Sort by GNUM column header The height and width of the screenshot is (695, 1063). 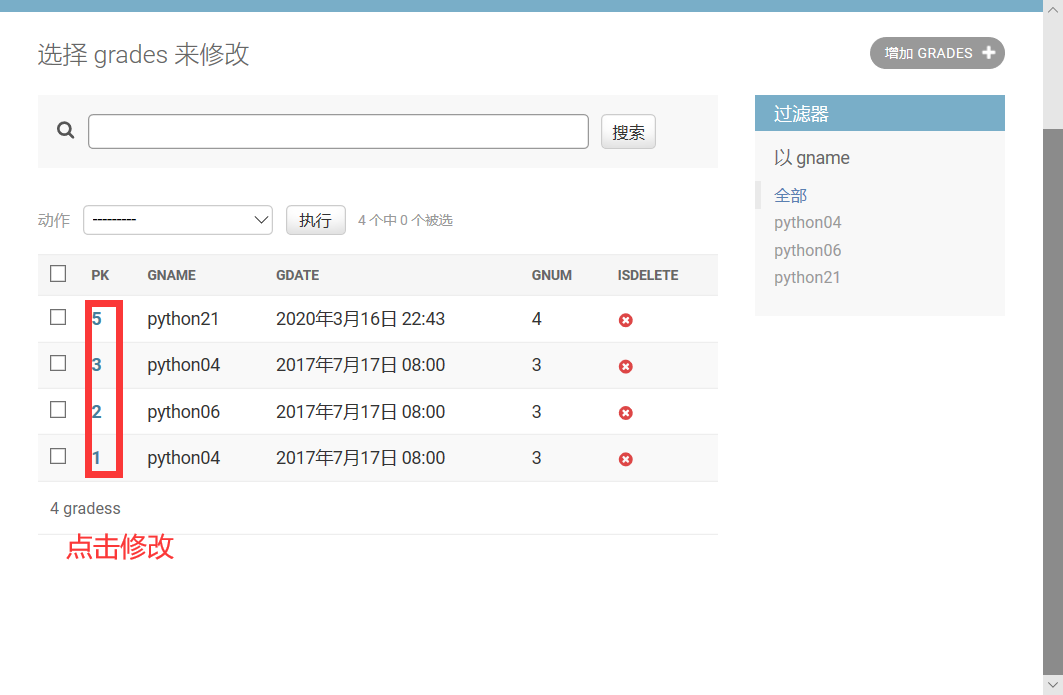pyautogui.click(x=552, y=275)
